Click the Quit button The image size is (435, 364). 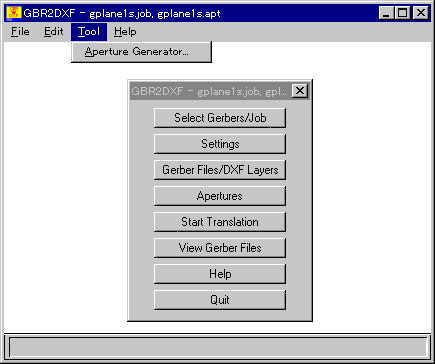[220, 300]
